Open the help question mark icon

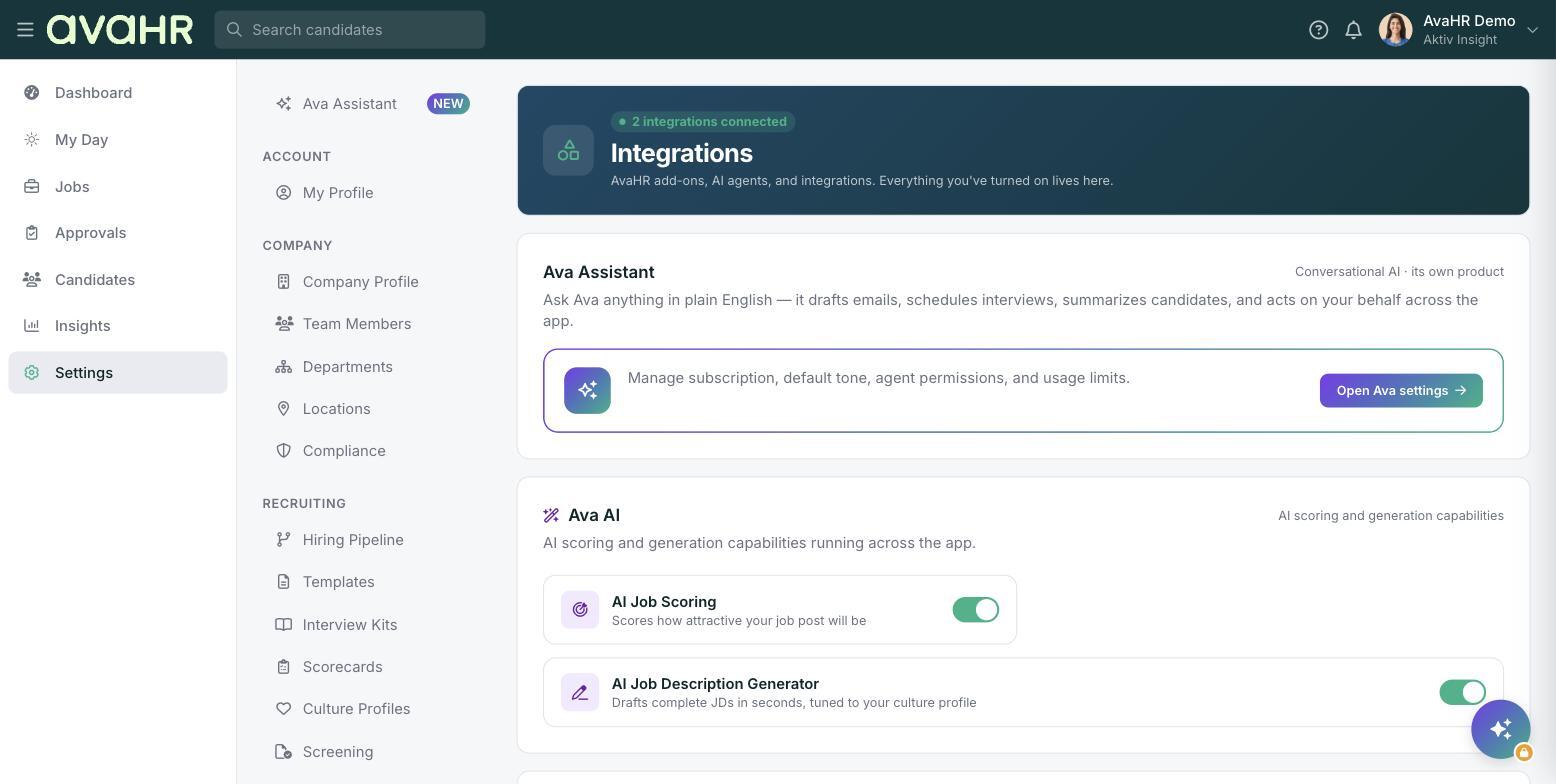(1318, 30)
